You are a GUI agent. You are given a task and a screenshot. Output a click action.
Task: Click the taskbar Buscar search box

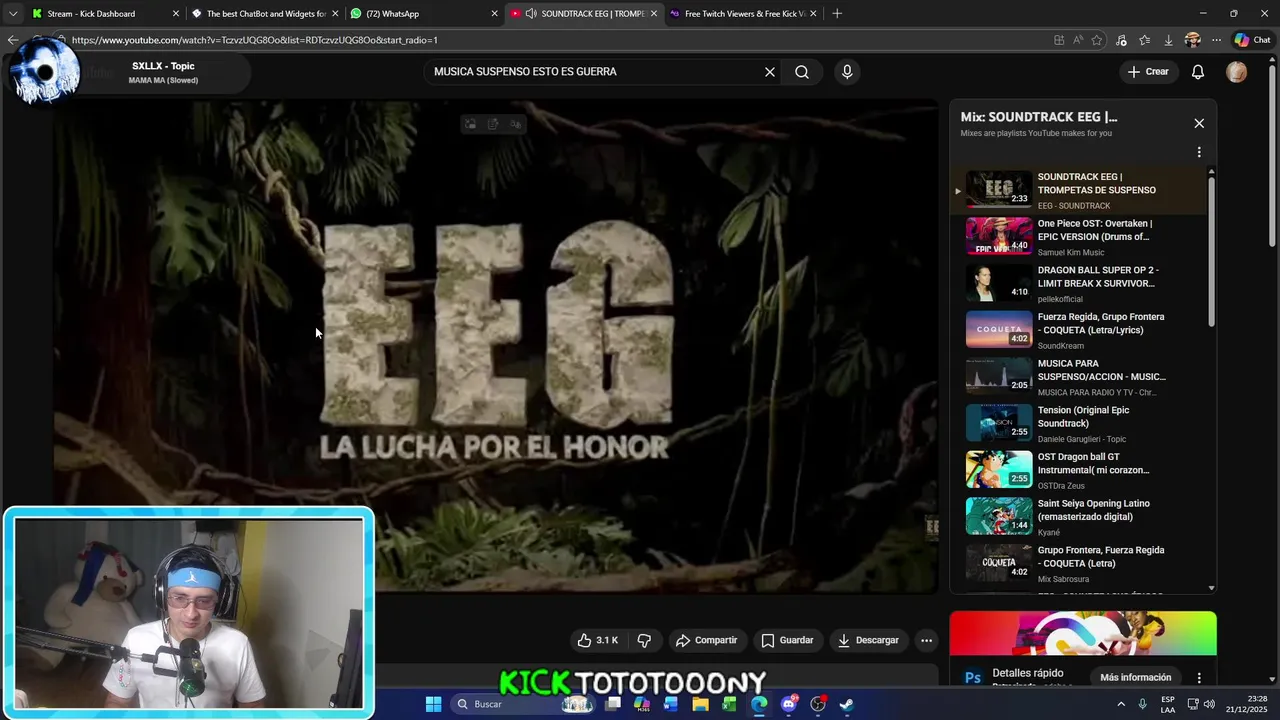coord(522,704)
